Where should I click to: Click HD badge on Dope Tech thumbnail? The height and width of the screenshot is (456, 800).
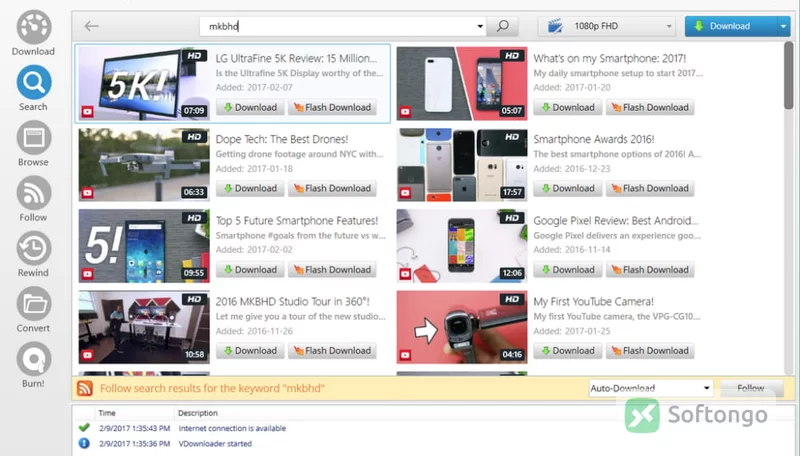tap(194, 137)
